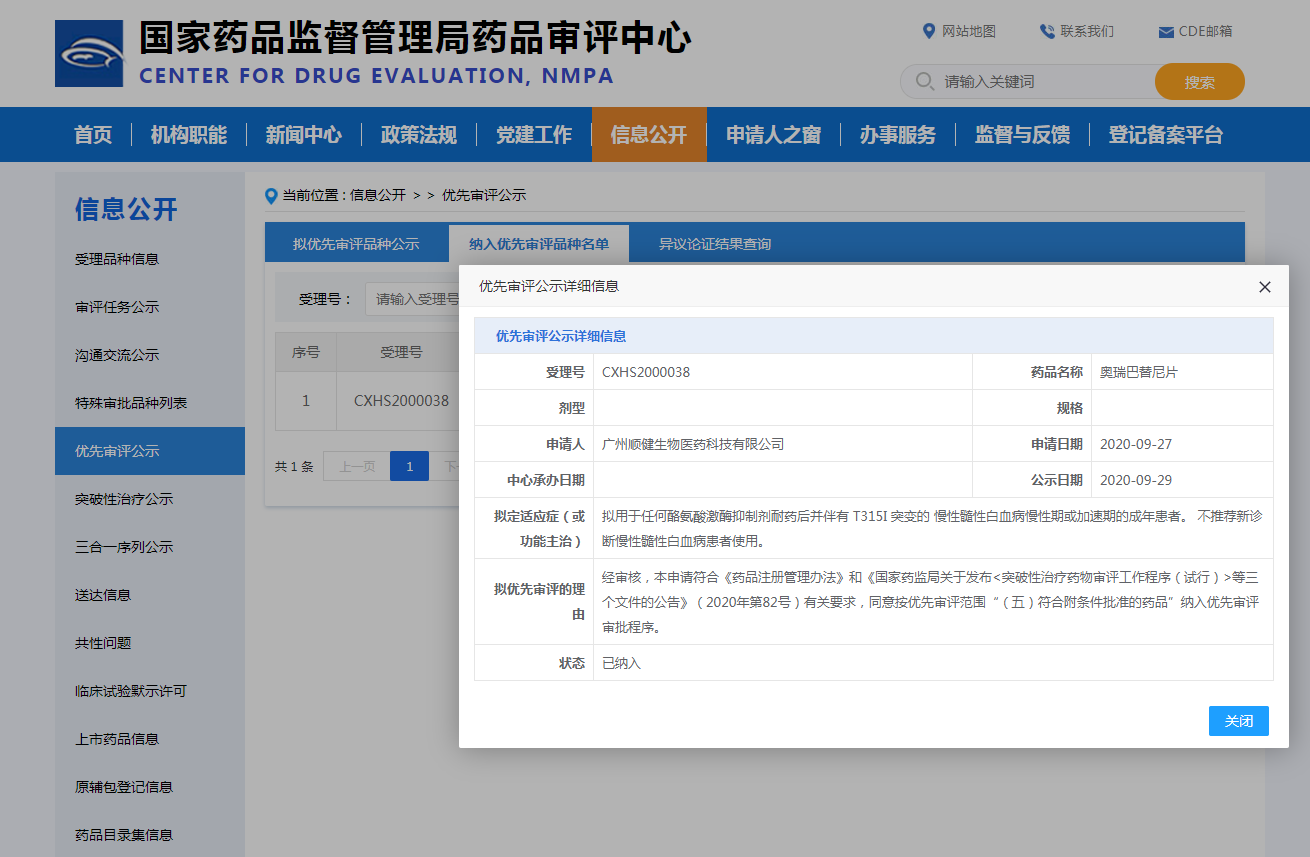This screenshot has height=857, width=1310.
Task: Click the magnifier icon in search box
Action: [925, 81]
